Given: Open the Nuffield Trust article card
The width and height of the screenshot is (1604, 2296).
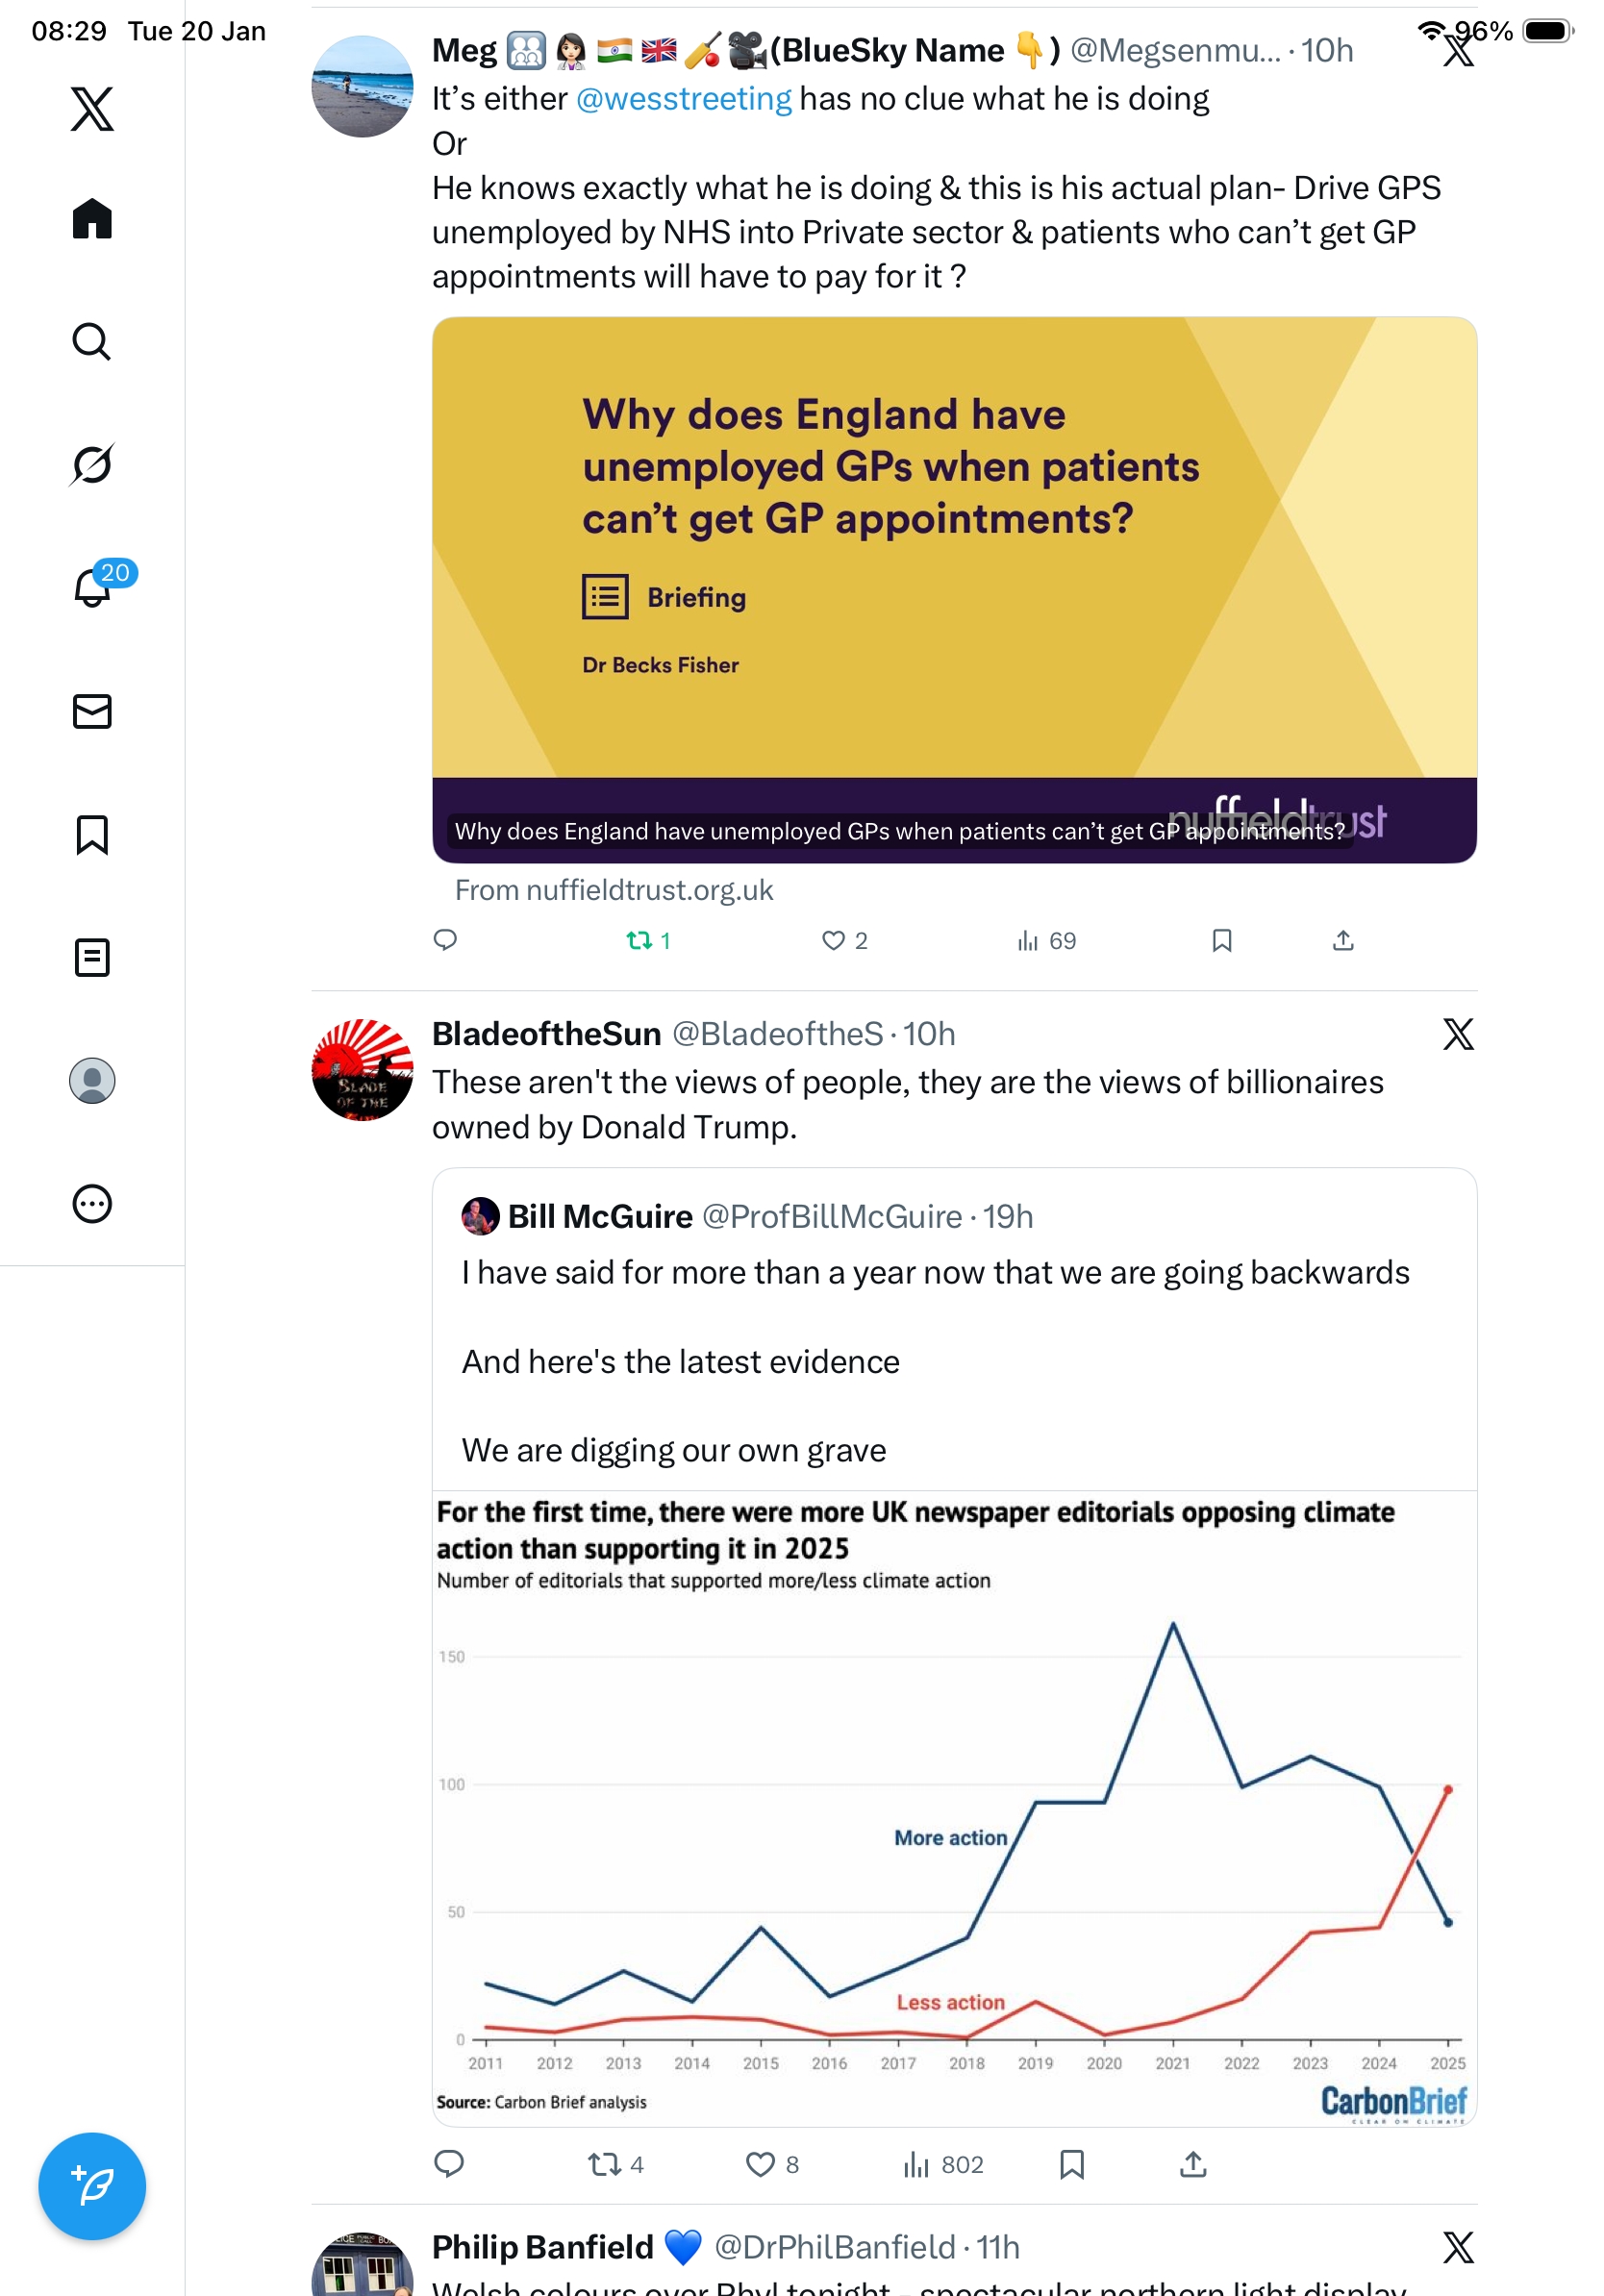Looking at the screenshot, I should click(x=954, y=590).
